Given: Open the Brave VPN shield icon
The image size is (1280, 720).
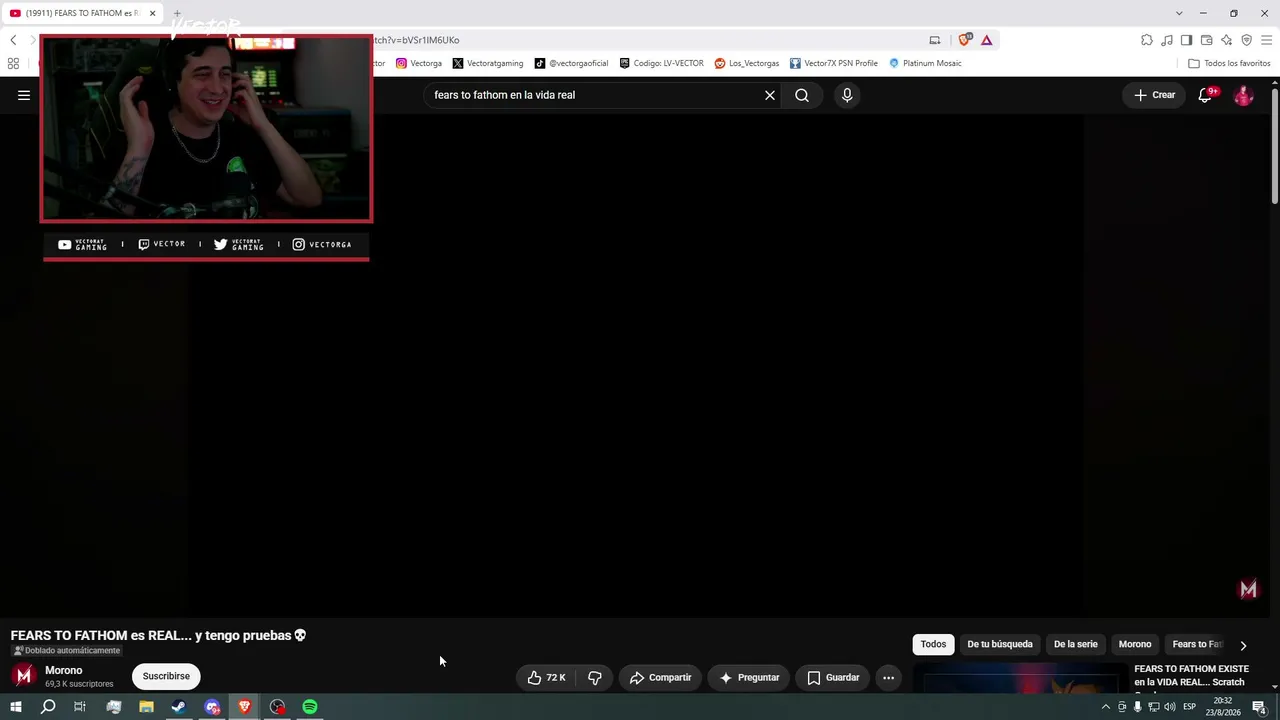Looking at the screenshot, I should 1246,40.
